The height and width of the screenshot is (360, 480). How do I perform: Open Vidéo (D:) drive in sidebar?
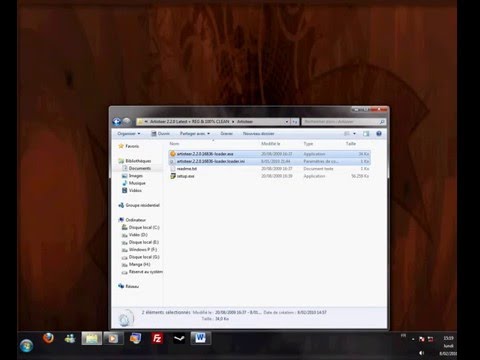point(138,235)
